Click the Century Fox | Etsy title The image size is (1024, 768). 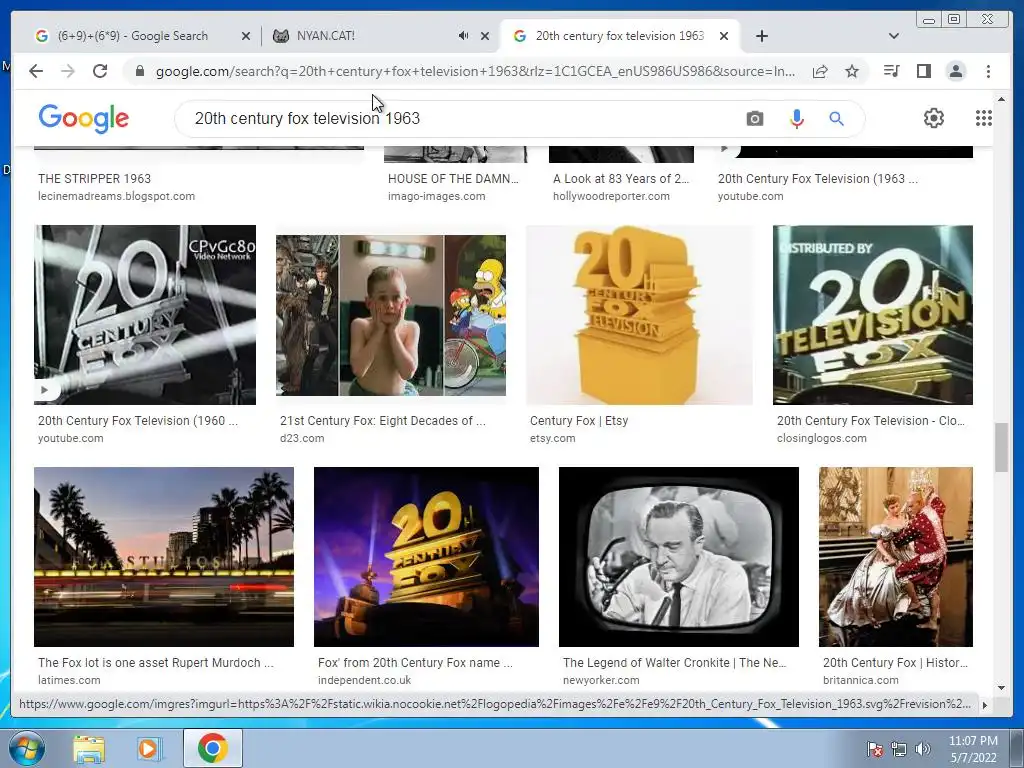coord(579,421)
